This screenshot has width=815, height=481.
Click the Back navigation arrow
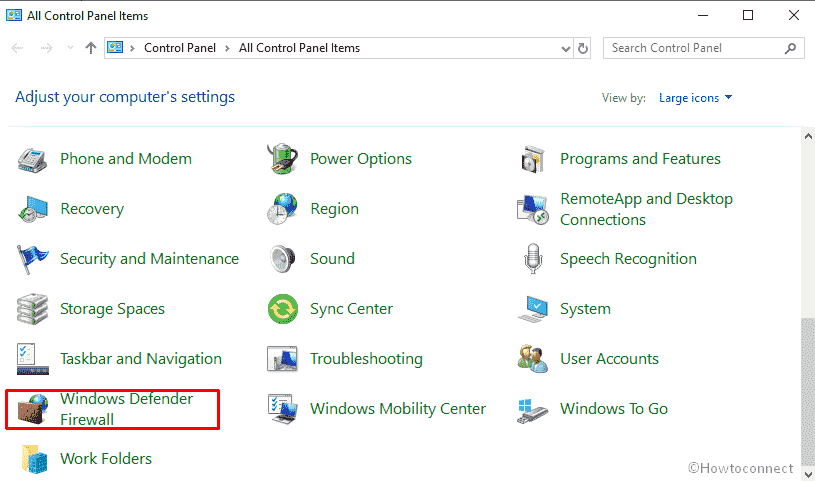(17, 48)
